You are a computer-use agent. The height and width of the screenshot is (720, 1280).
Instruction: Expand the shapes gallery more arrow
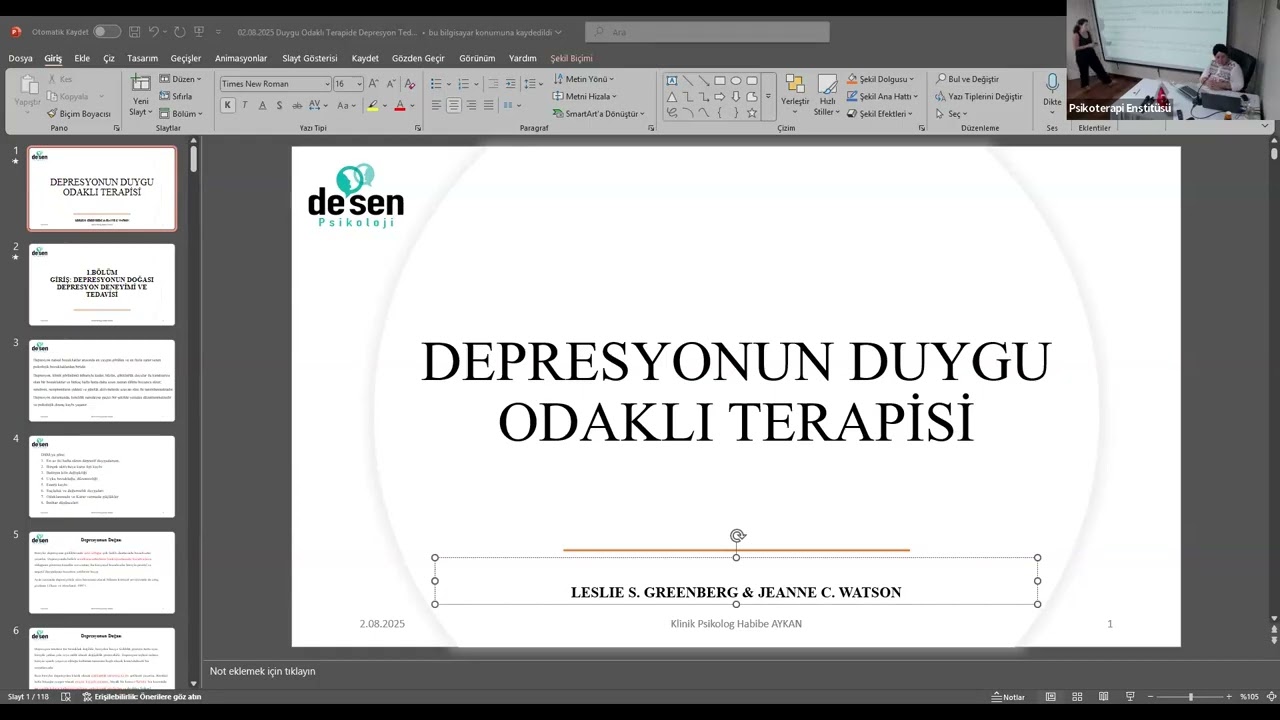pos(768,97)
